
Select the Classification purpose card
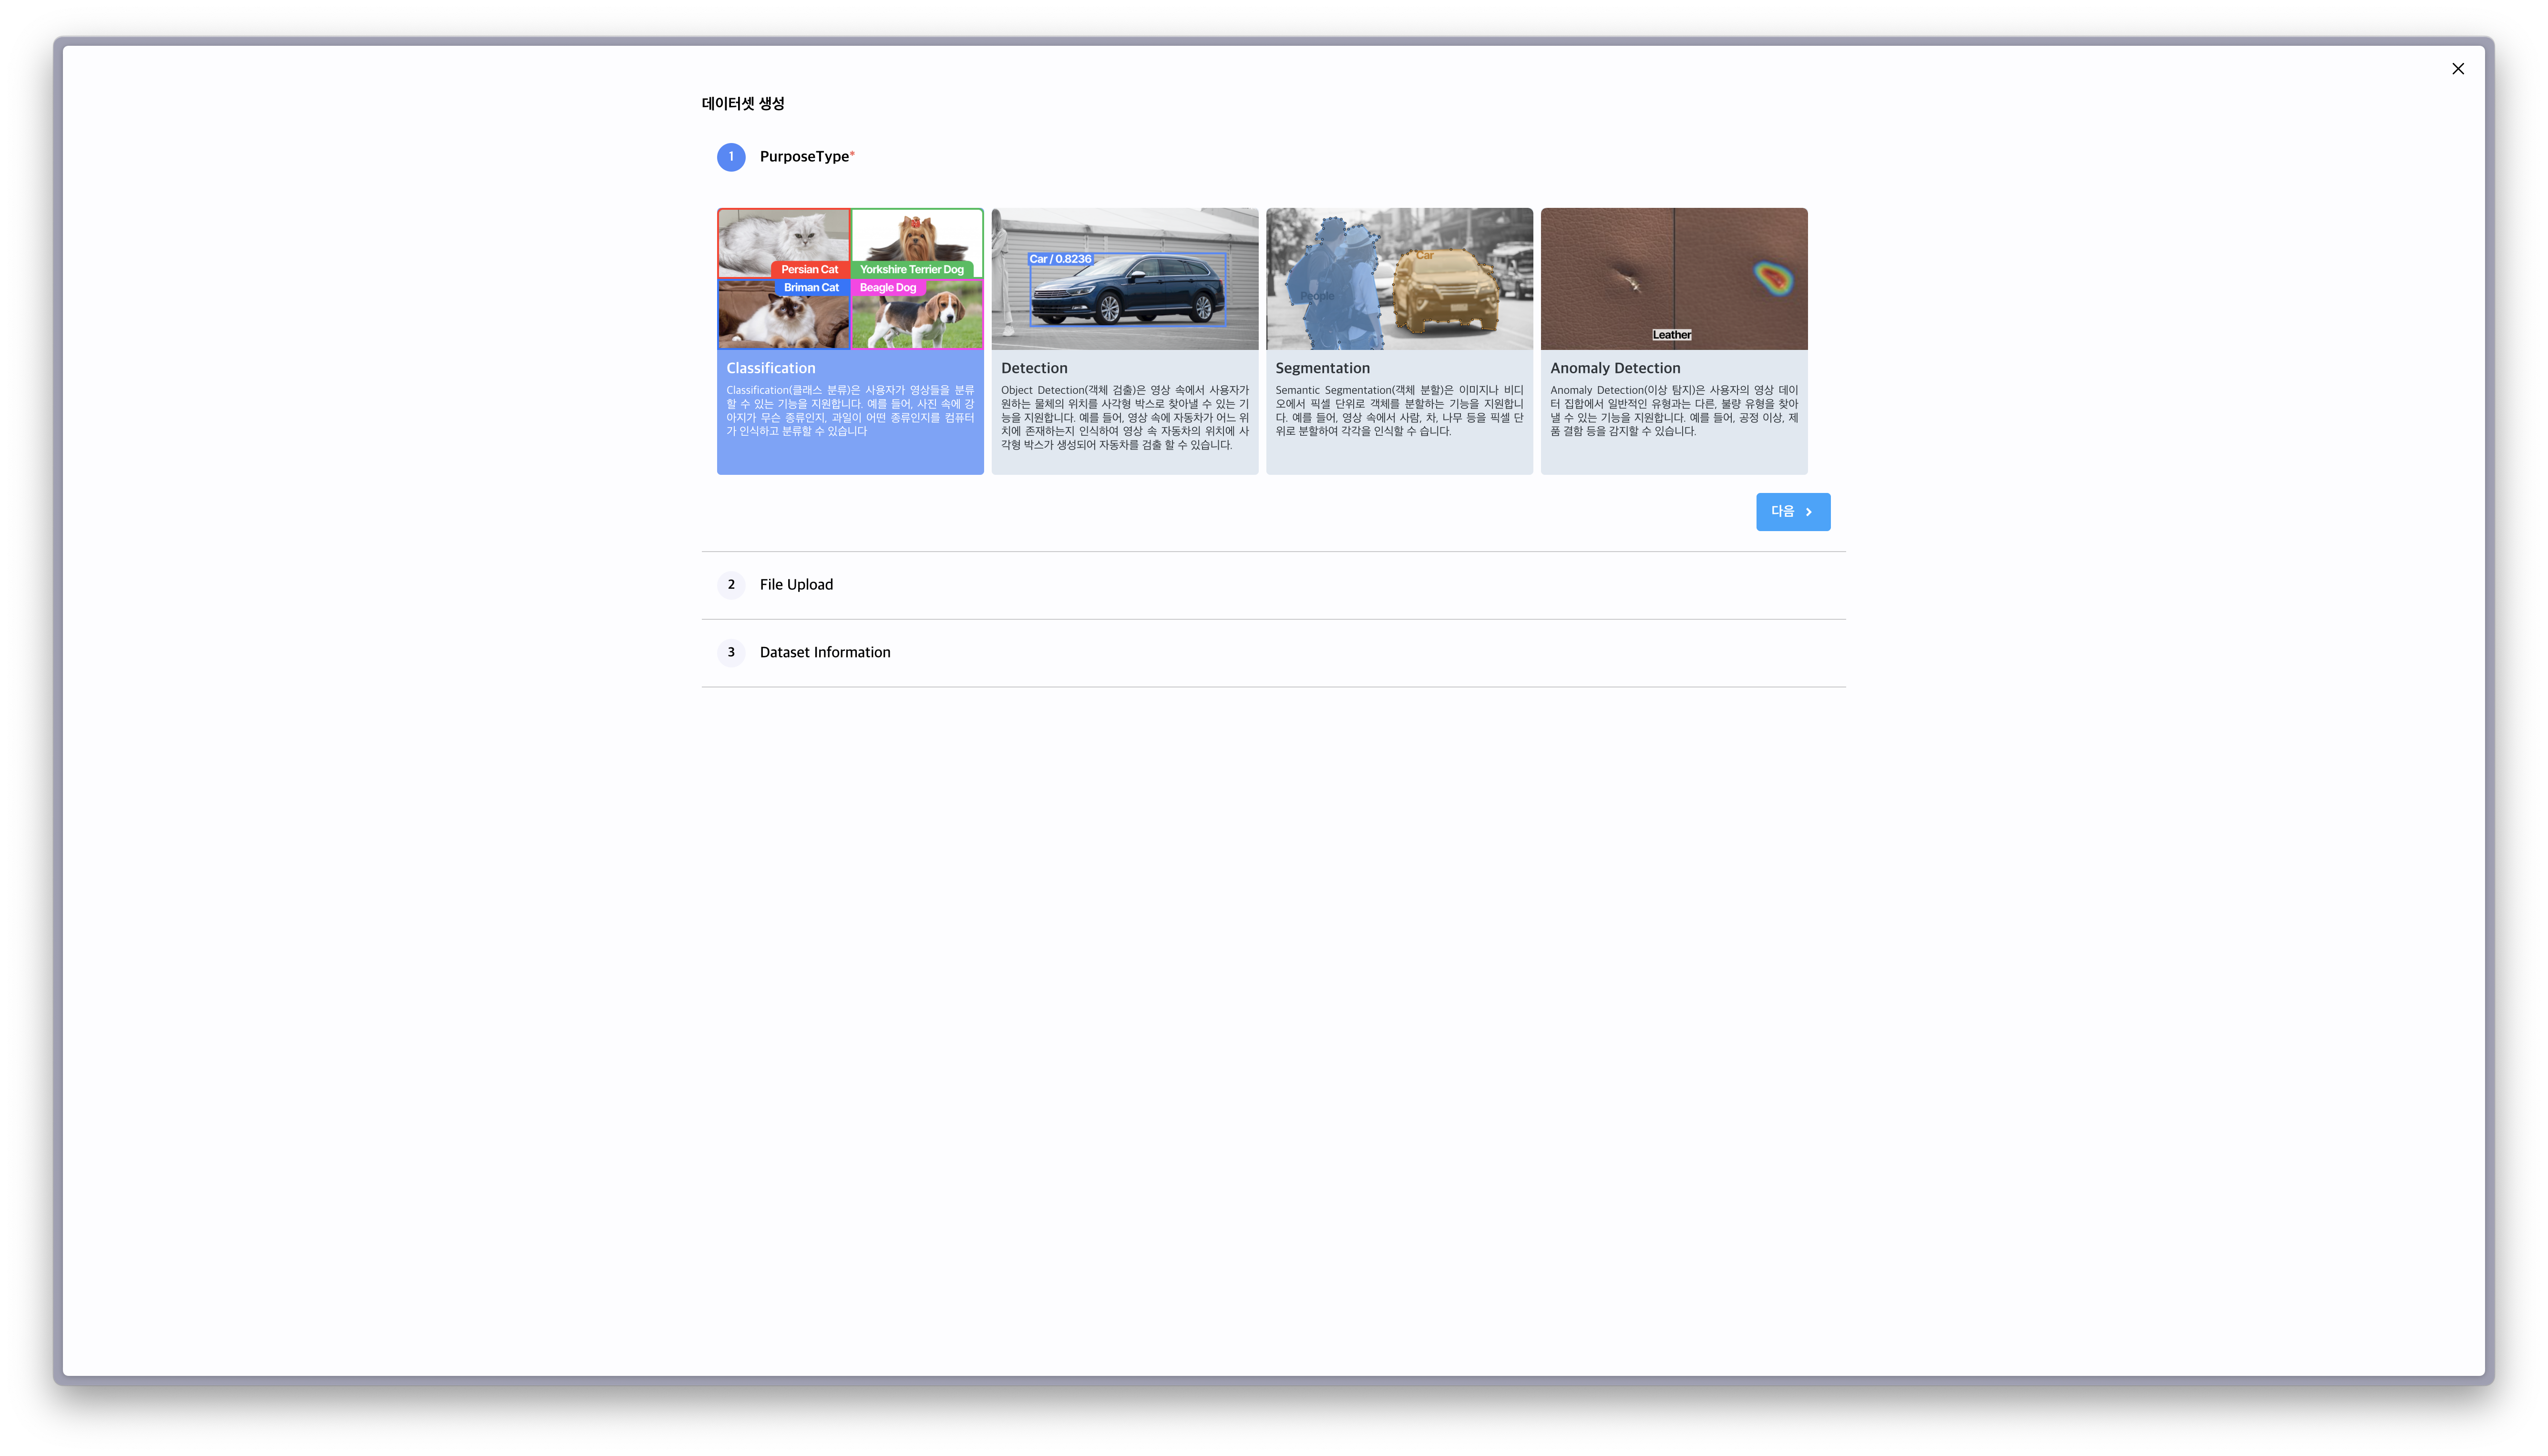(850, 341)
